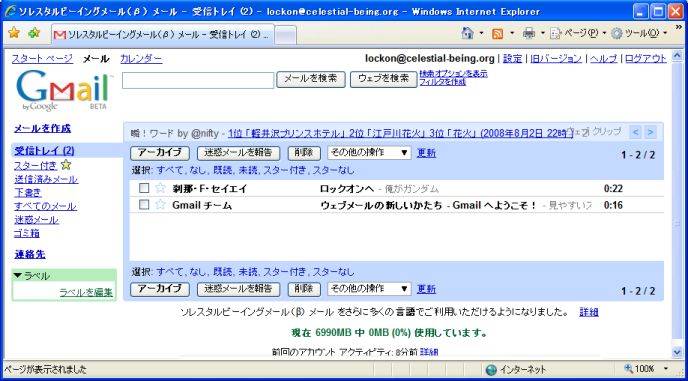
Task: Click the 設定 settings link
Action: 512,58
